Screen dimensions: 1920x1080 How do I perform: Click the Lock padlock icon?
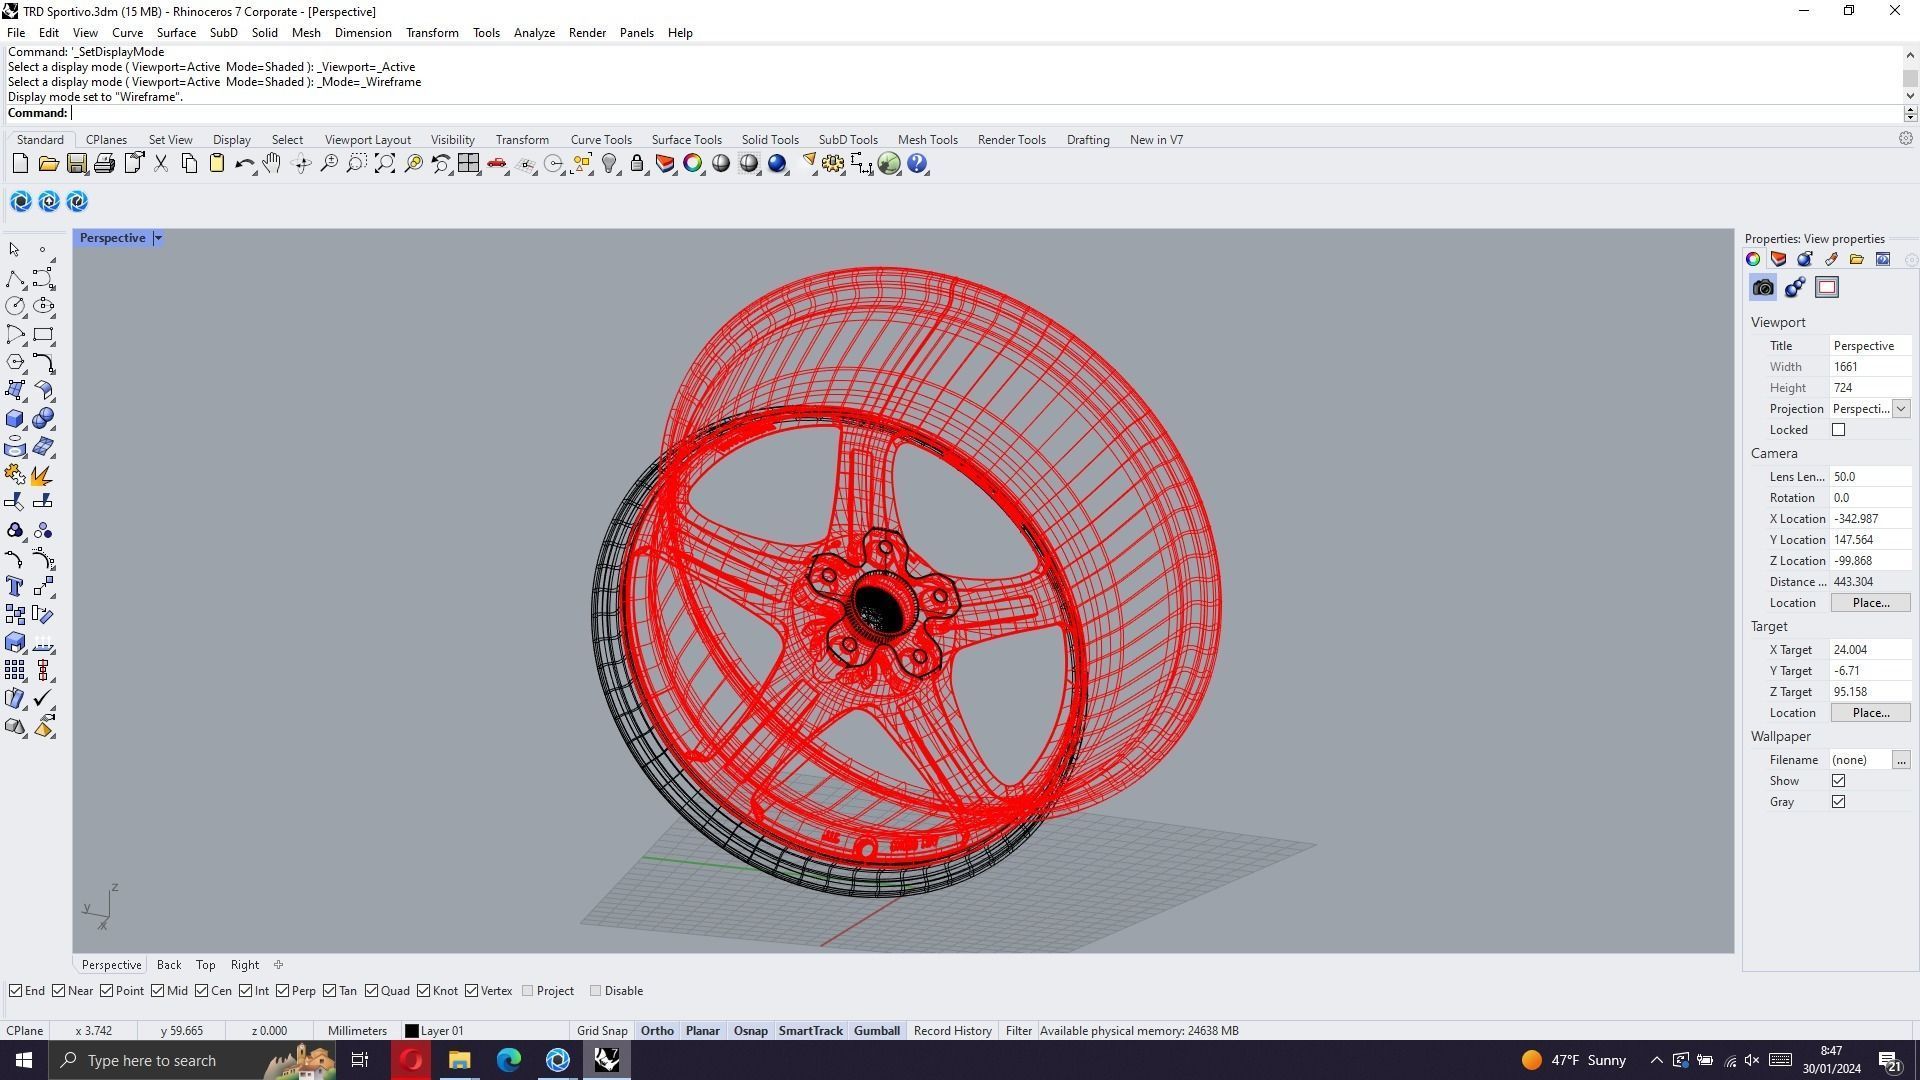click(637, 164)
